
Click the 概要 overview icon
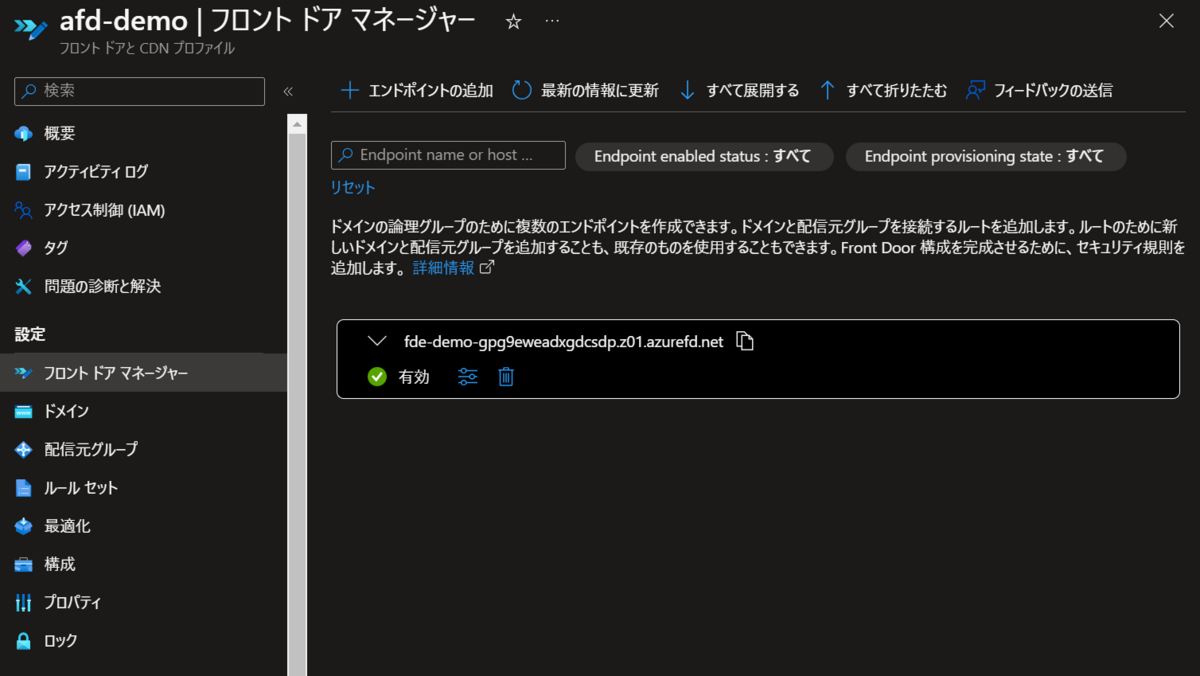tap(24, 134)
